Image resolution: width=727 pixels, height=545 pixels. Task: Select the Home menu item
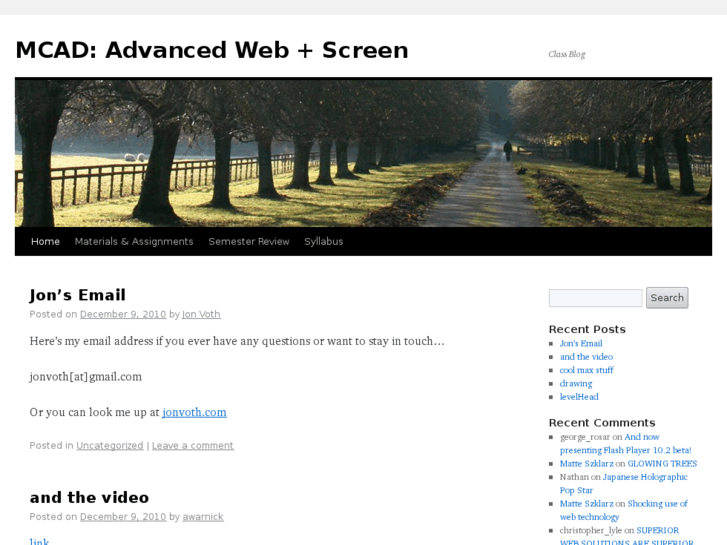coord(45,241)
